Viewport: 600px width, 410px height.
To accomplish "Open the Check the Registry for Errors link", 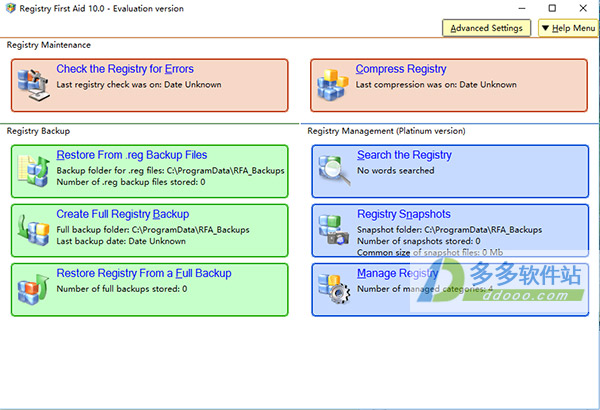I will tap(125, 69).
